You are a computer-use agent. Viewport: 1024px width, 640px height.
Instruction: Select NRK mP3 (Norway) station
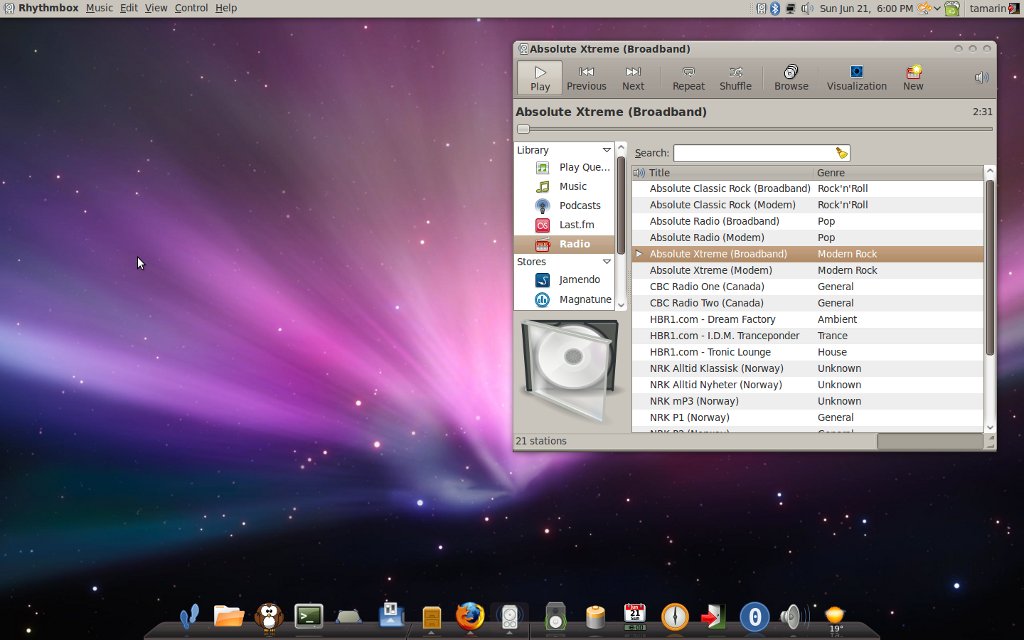(807, 400)
